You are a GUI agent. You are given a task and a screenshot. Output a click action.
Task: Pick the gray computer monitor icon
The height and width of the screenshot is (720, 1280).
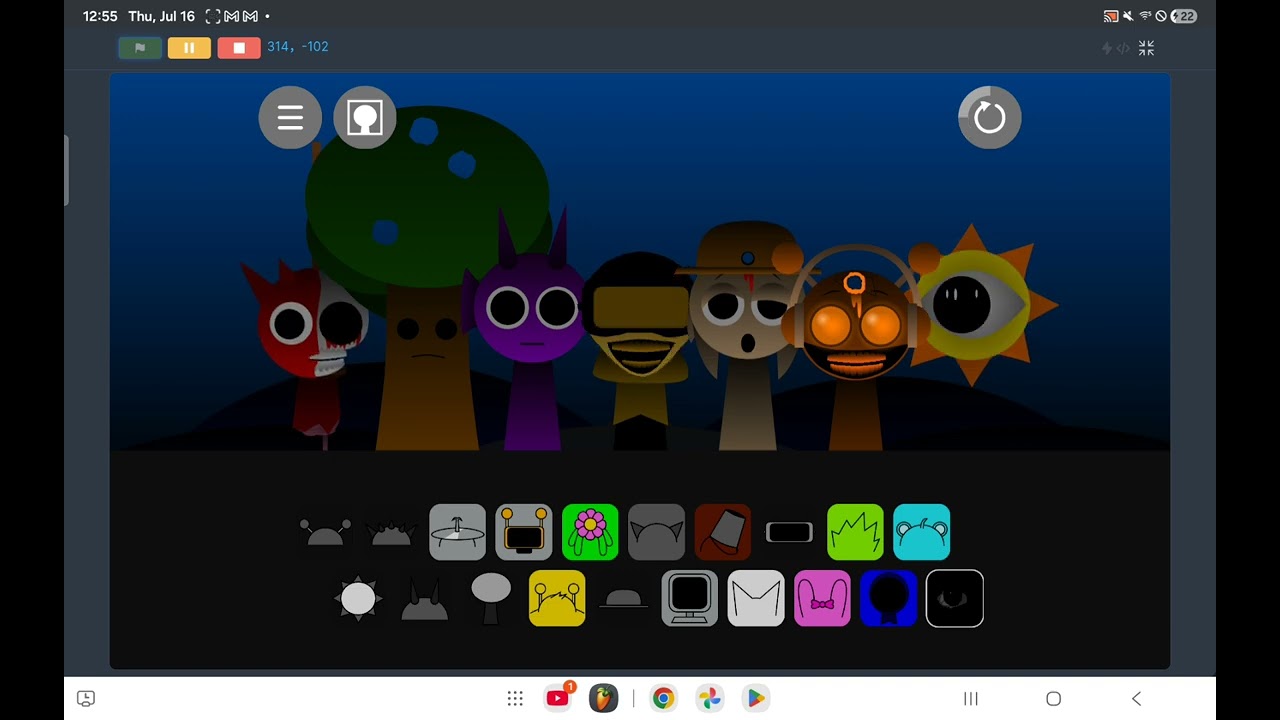(x=690, y=598)
